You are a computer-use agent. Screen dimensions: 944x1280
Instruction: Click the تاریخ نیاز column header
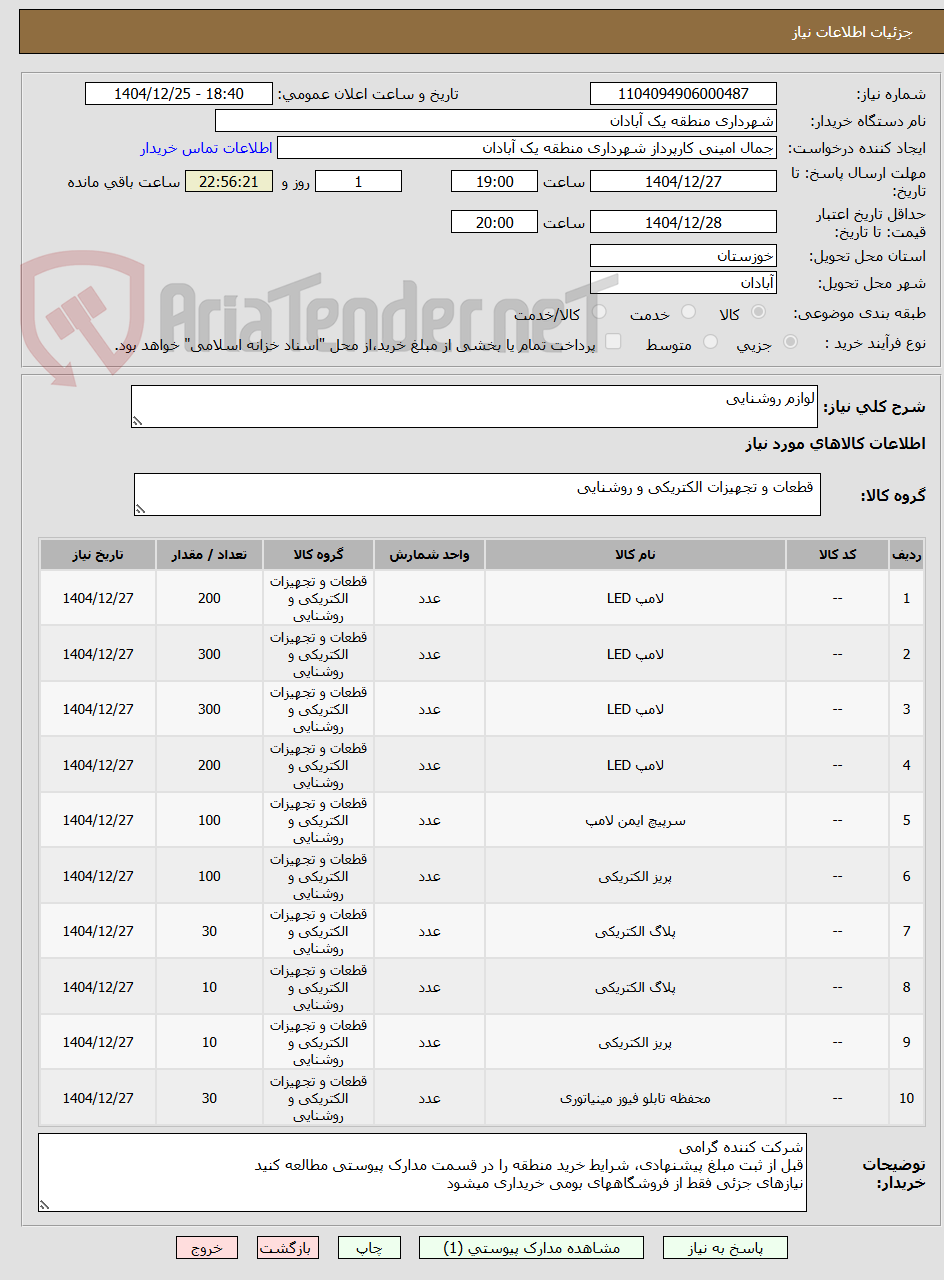click(x=98, y=555)
